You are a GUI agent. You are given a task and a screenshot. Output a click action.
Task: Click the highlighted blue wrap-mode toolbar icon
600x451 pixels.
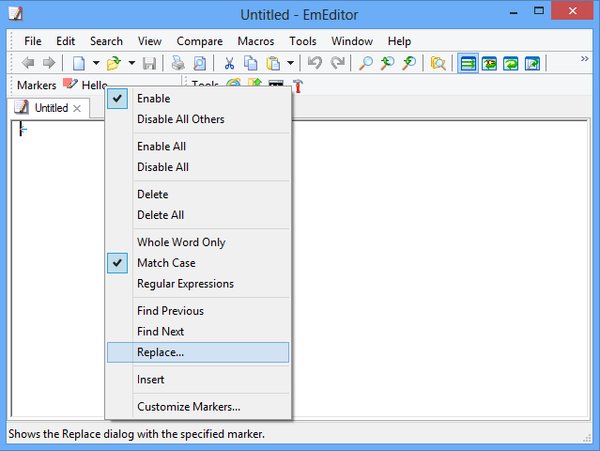click(x=468, y=63)
